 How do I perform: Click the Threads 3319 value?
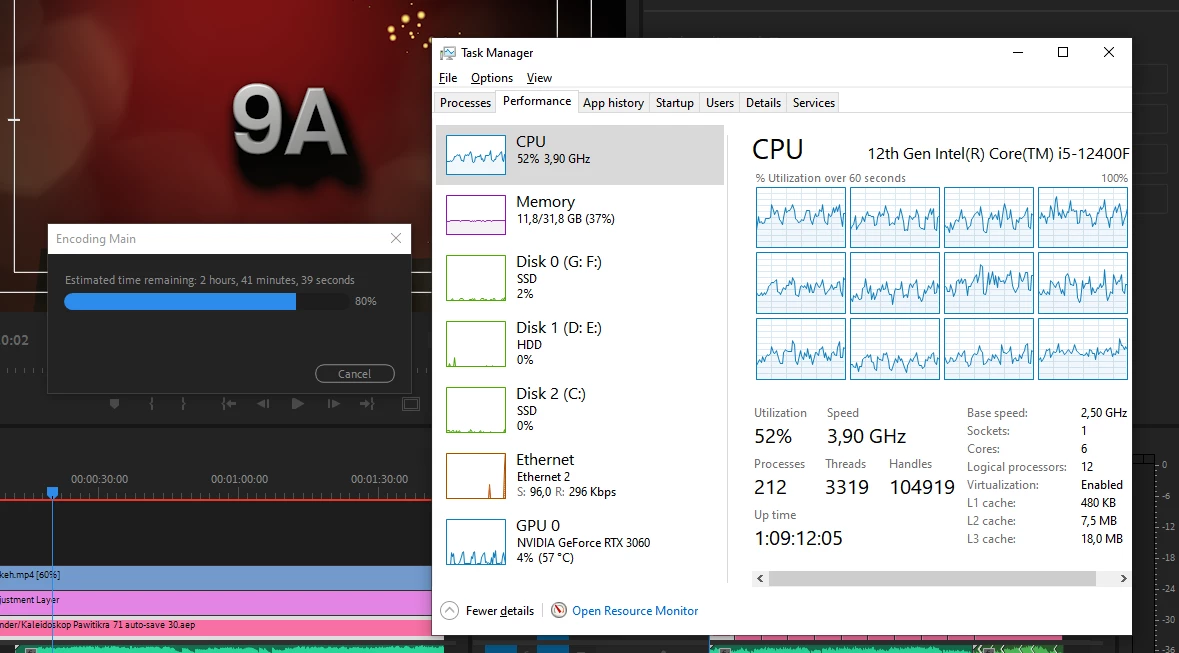[x=847, y=487]
